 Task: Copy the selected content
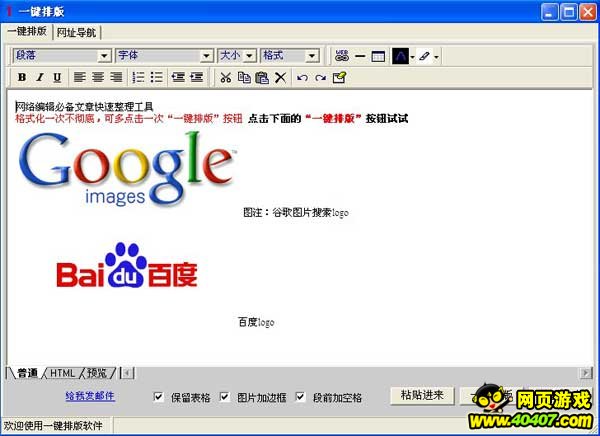[x=244, y=77]
